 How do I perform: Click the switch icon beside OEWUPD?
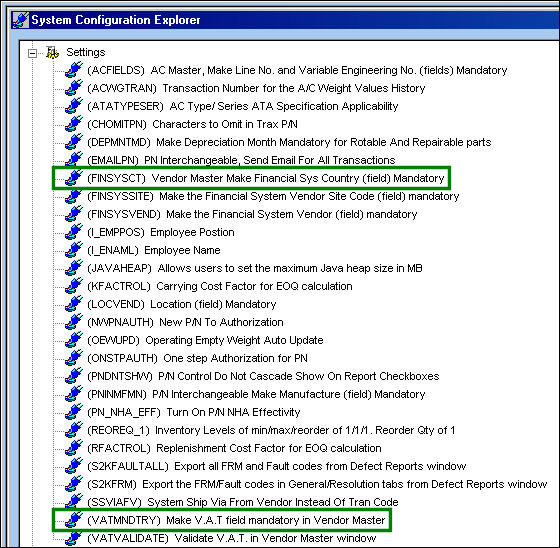coord(74,340)
